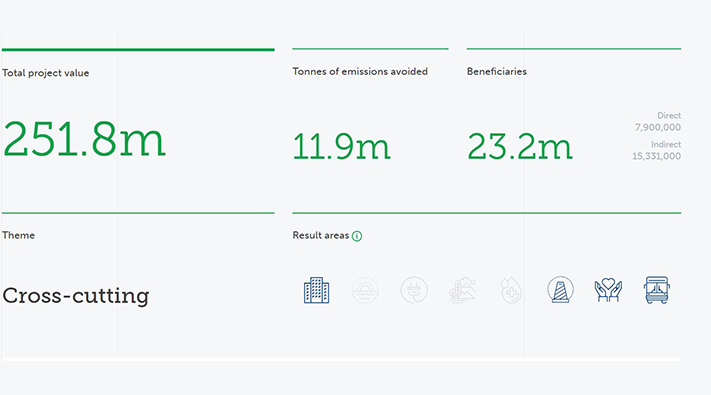Screen dimensions: 711x395
Task: Select the greyed forest and mountains icon
Action: 463,290
